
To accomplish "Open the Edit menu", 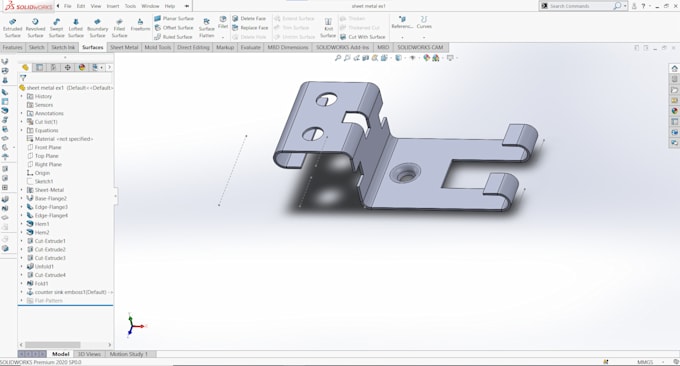I will 81,6.
